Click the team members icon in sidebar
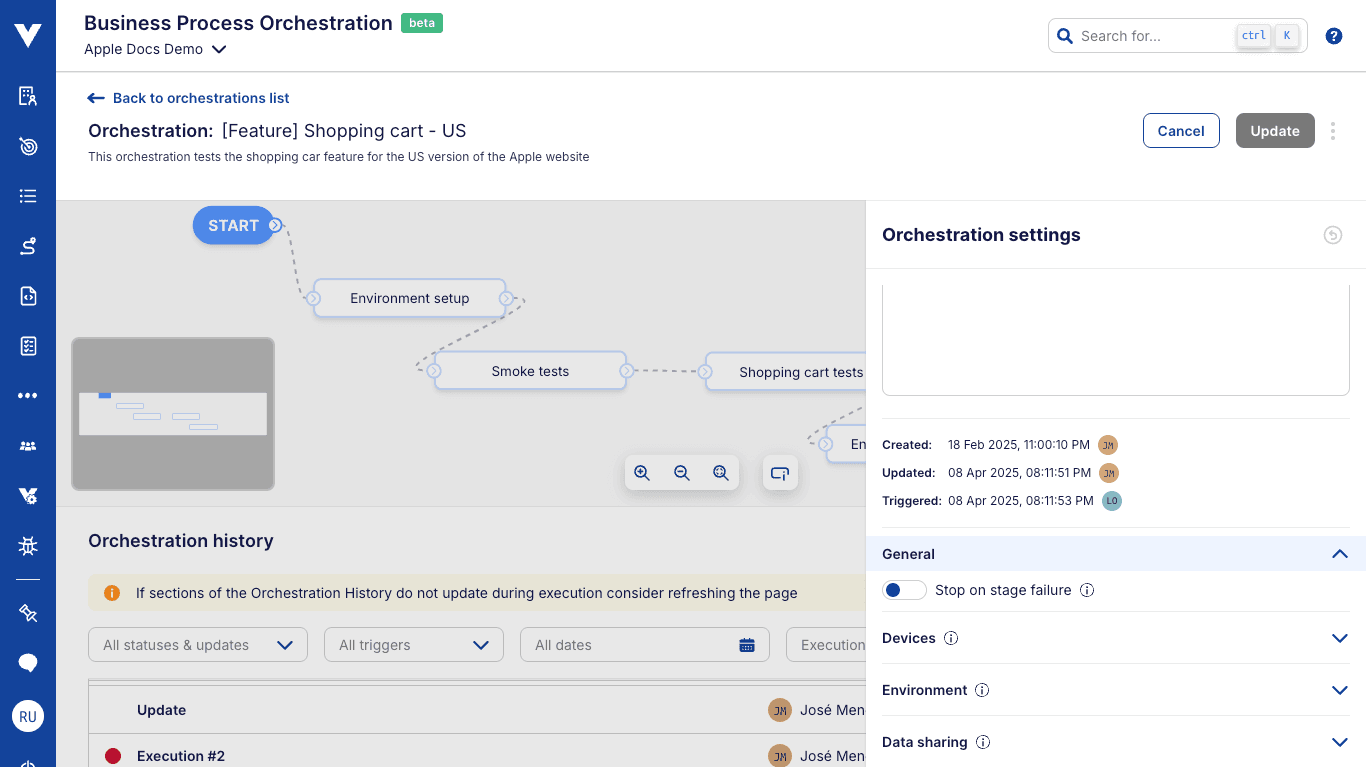 (28, 445)
